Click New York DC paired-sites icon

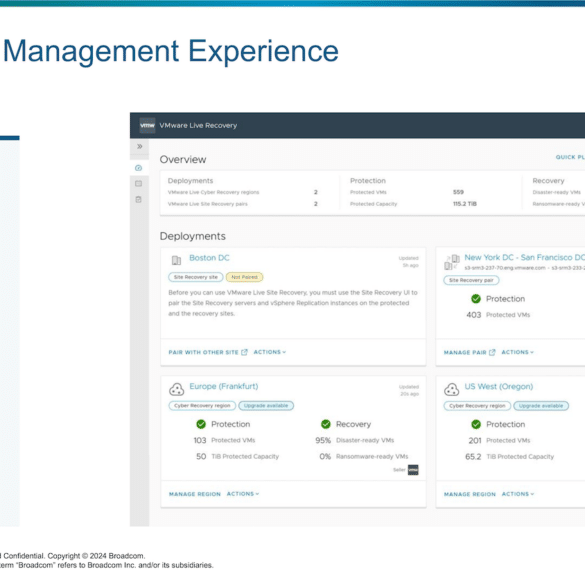click(452, 262)
